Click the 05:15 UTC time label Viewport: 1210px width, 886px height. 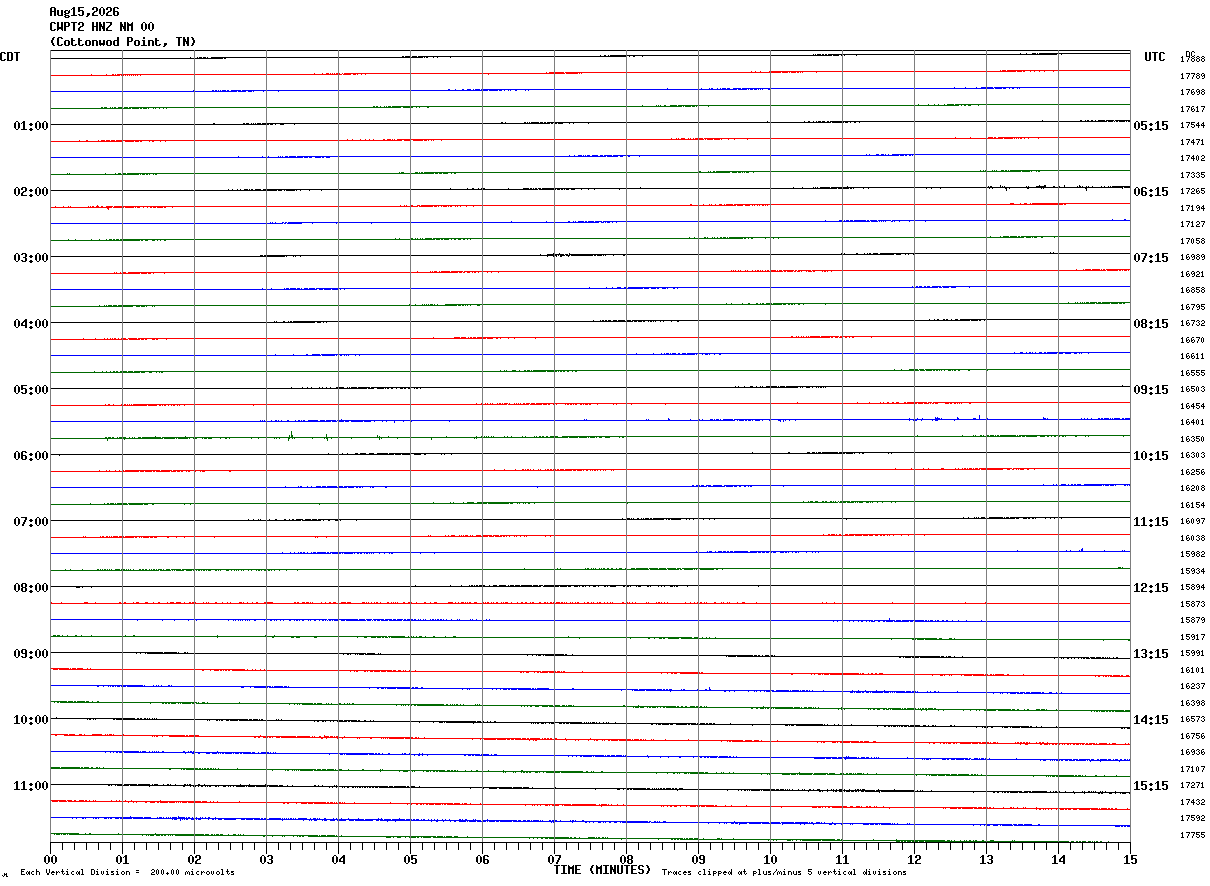1151,126
